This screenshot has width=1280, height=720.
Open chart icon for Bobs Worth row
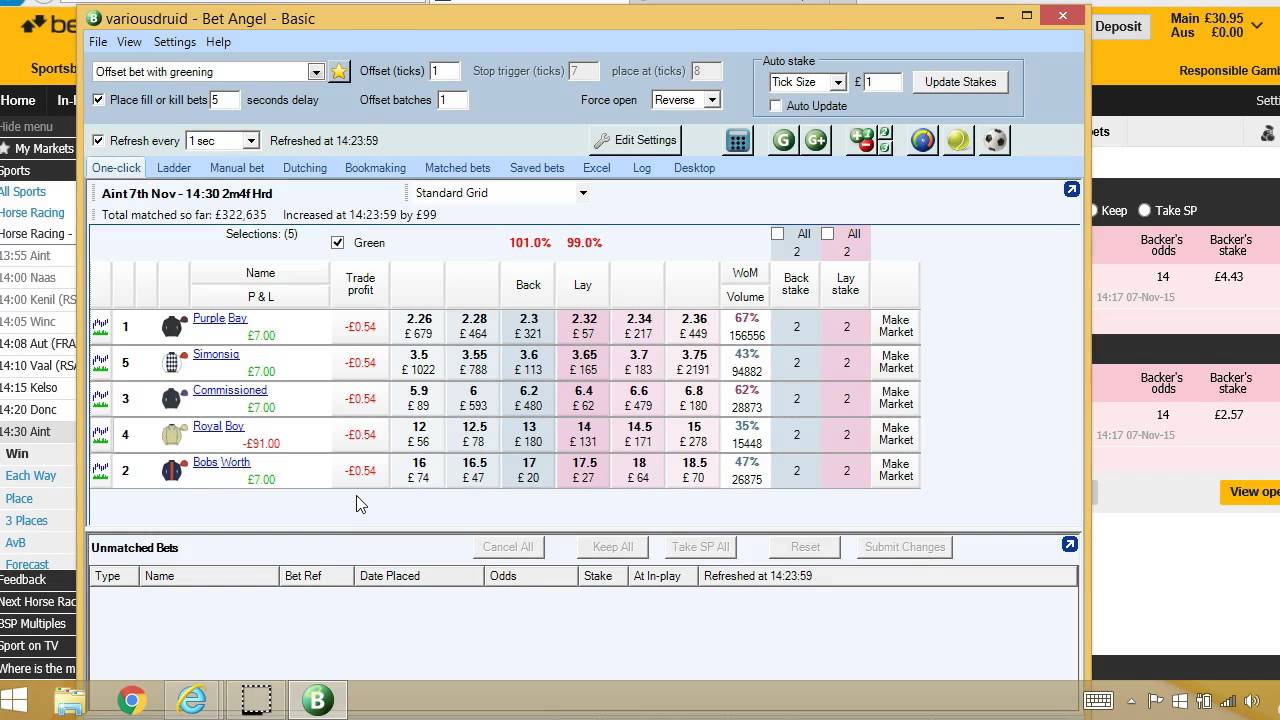click(x=100, y=470)
